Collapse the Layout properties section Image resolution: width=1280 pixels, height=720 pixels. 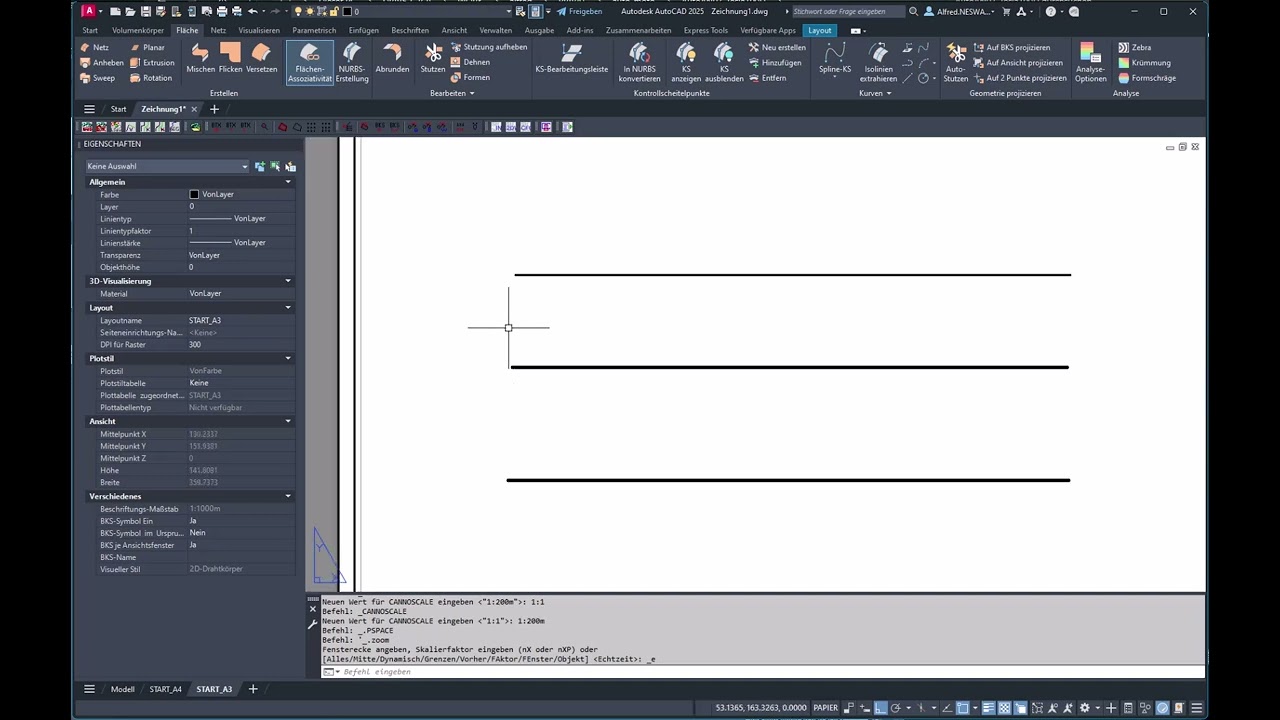pos(288,308)
